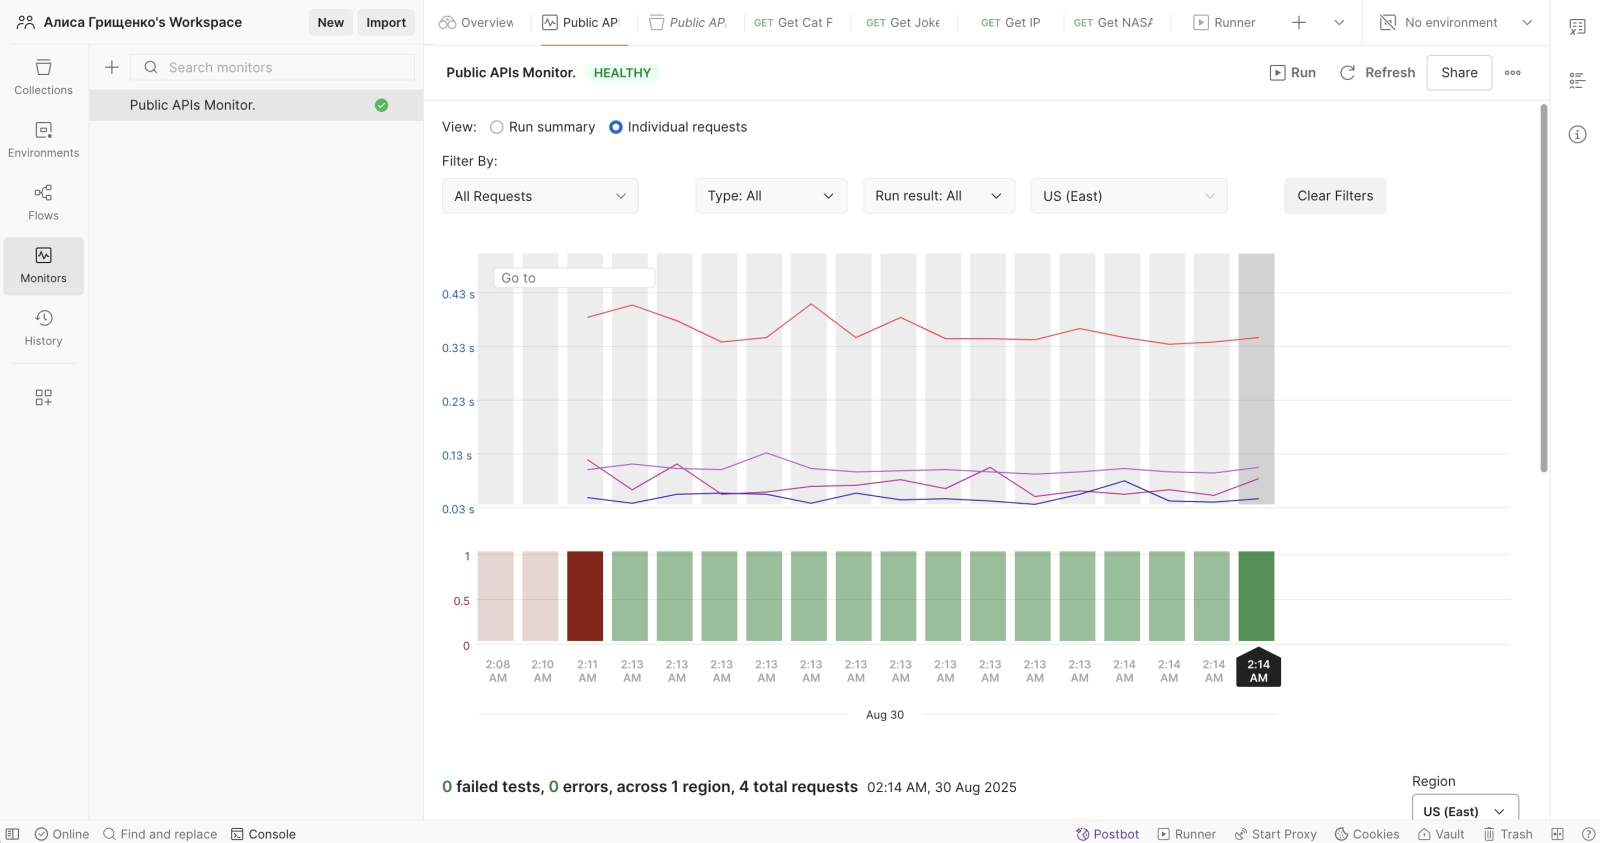Screen dimensions: 1600x843
Task: Click the 2:08 AM run bar
Action: coord(496,596)
